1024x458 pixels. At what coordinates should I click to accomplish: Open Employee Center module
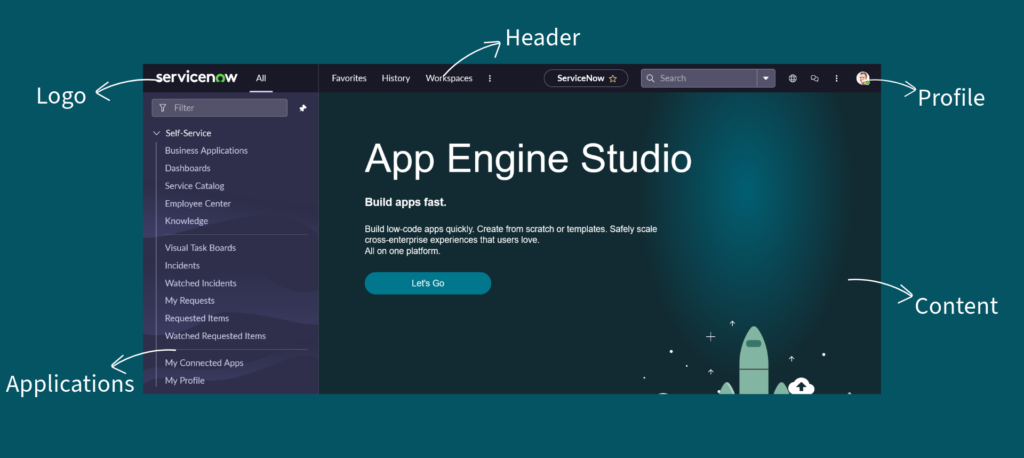(198, 204)
